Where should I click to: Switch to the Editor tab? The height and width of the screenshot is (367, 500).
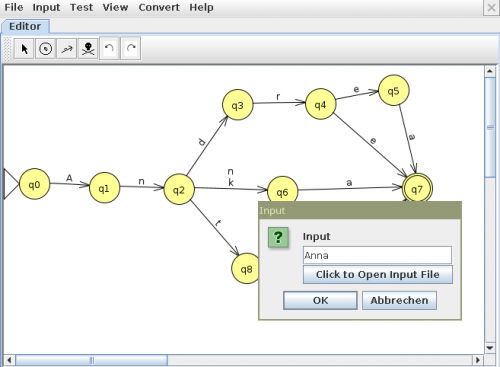pos(25,26)
